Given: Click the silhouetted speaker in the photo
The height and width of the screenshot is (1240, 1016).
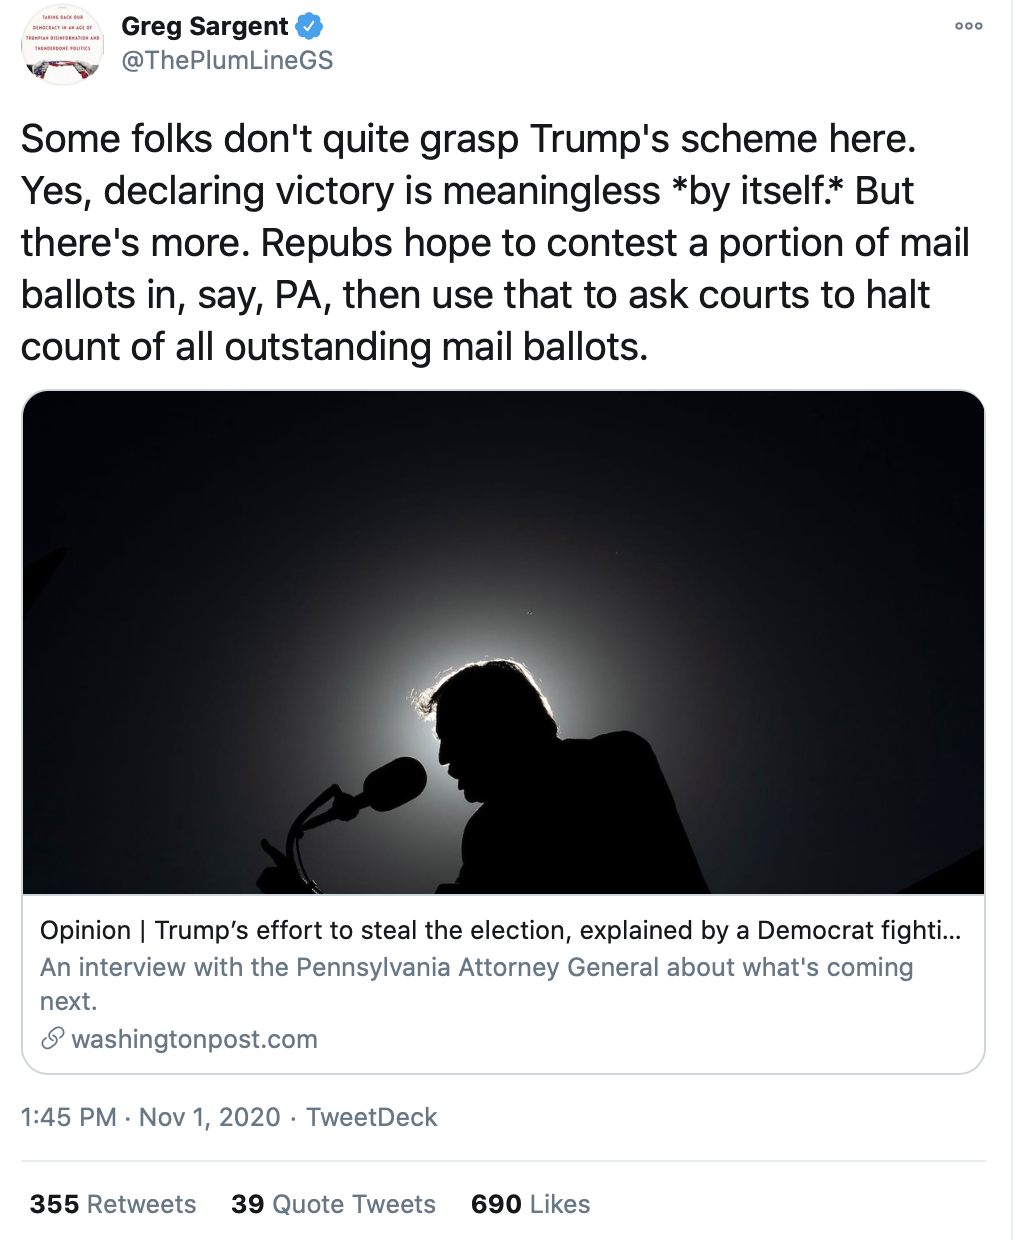Looking at the screenshot, I should point(560,780).
